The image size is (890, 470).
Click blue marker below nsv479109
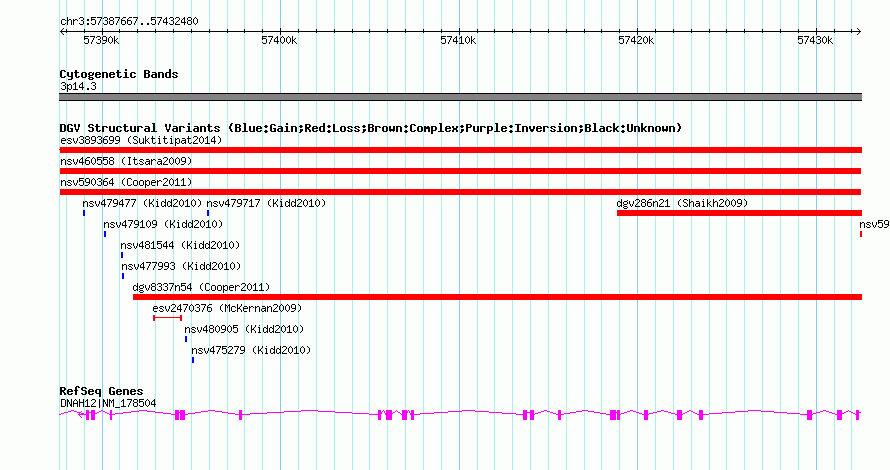point(105,234)
